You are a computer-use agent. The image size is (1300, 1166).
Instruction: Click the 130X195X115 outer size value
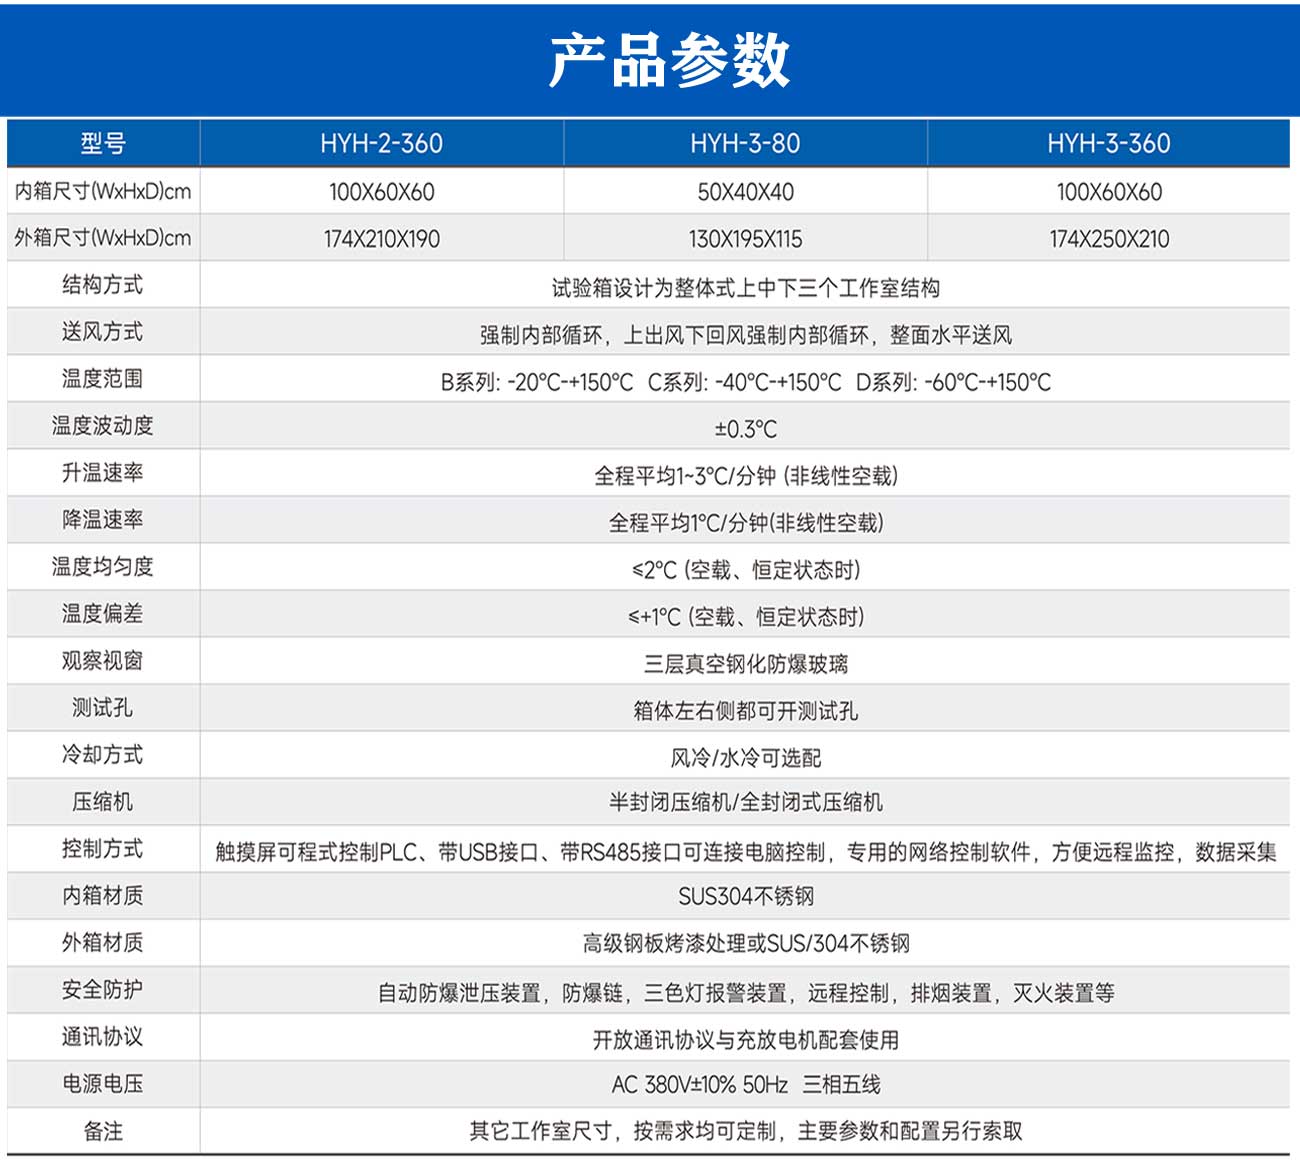coord(745,239)
